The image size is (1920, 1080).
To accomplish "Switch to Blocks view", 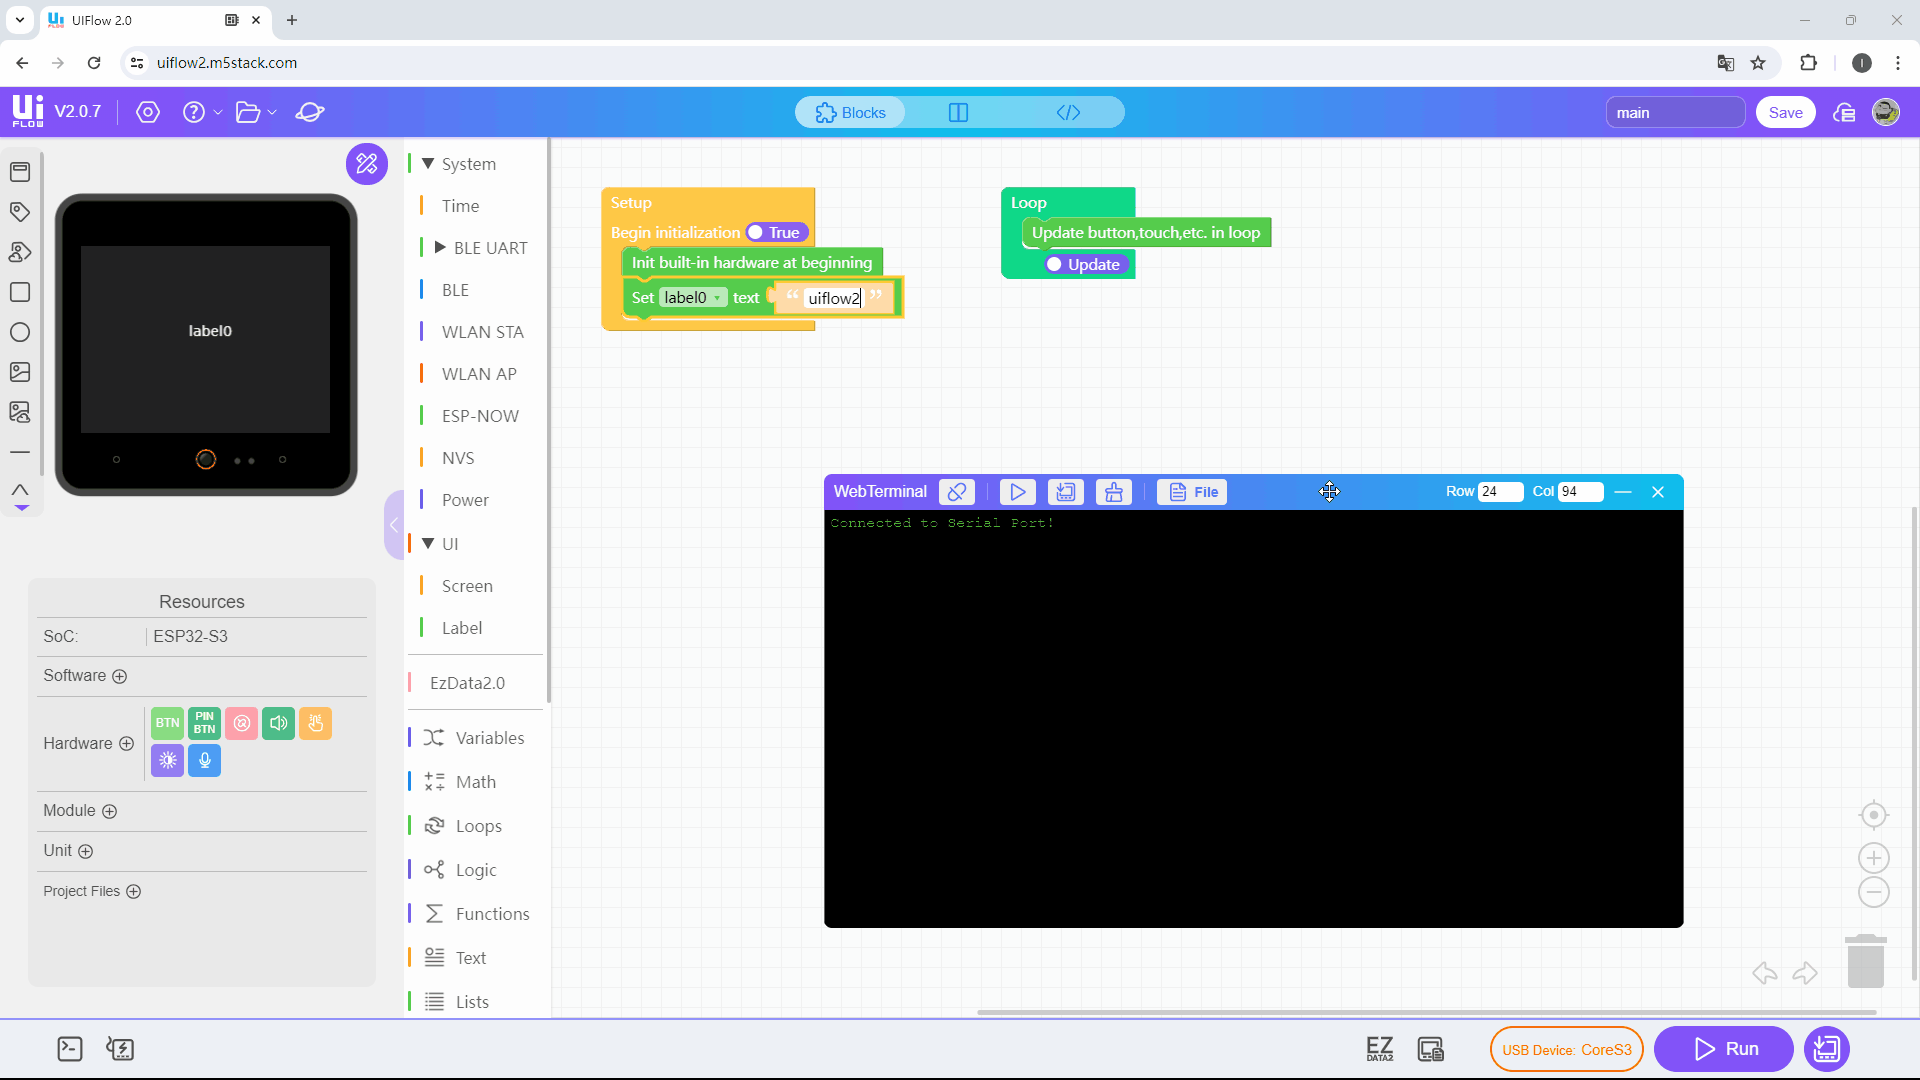I will pyautogui.click(x=851, y=112).
